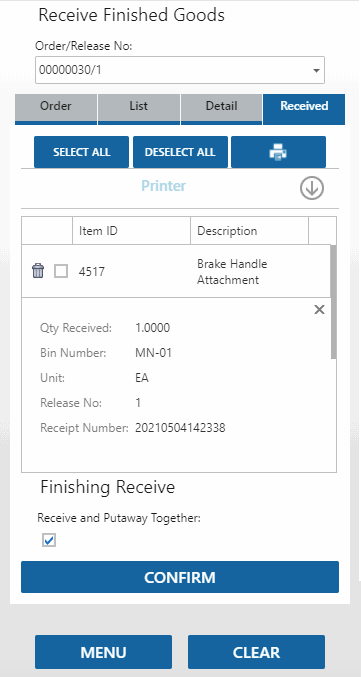
Task: Click the Printer label
Action: pyautogui.click(x=164, y=186)
